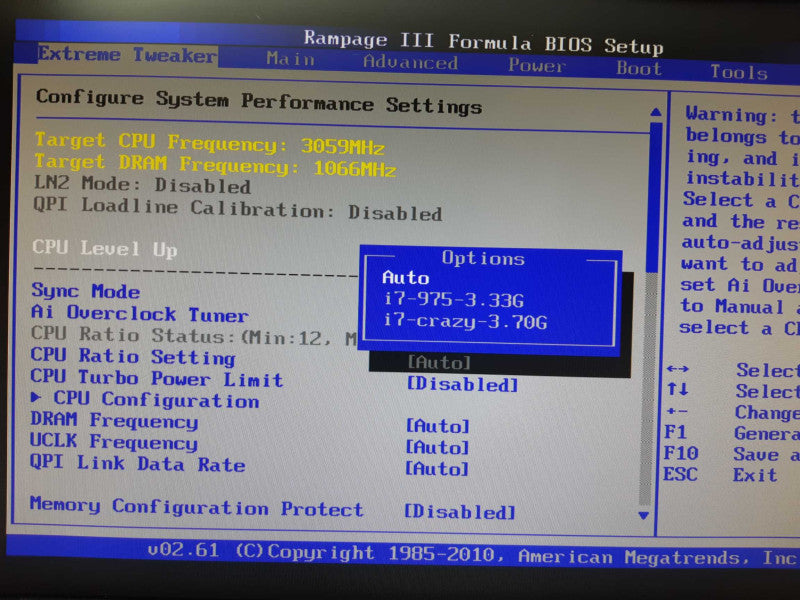Select Ai Overclock Tuner setting
Image resolution: width=800 pixels, height=600 pixels.
coord(139,314)
